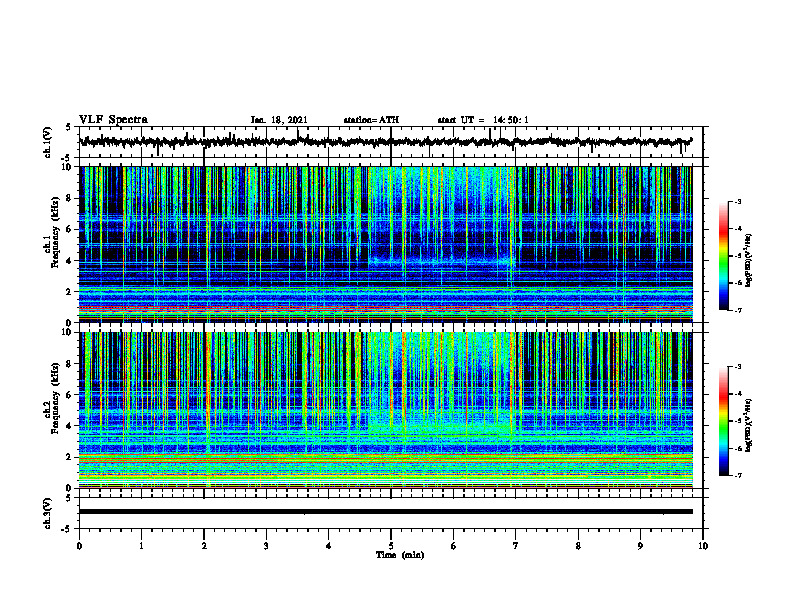The width and height of the screenshot is (792, 612).
Task: Click the "4" kHz tick on ch.1 frequency axis
Action: pyautogui.click(x=71, y=261)
